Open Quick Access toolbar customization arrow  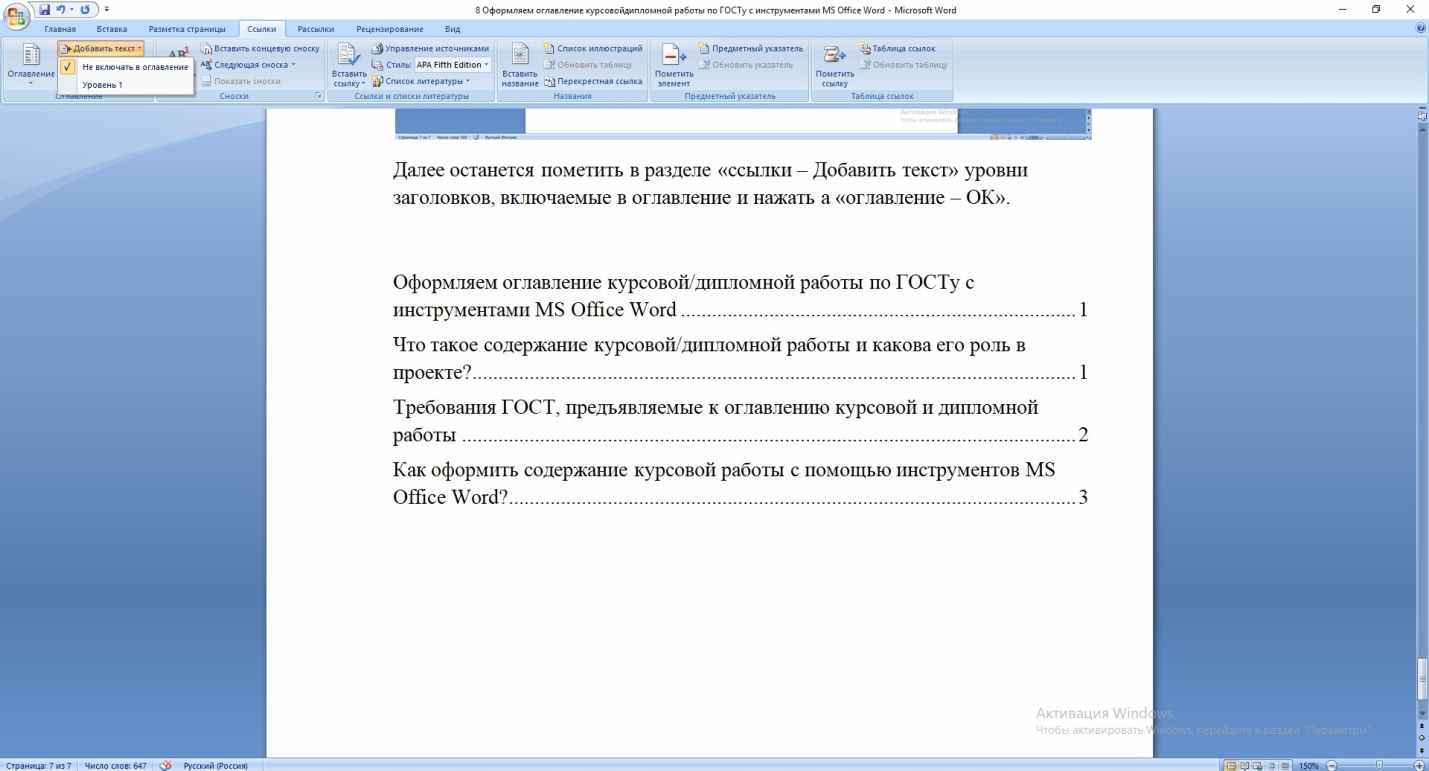point(106,10)
